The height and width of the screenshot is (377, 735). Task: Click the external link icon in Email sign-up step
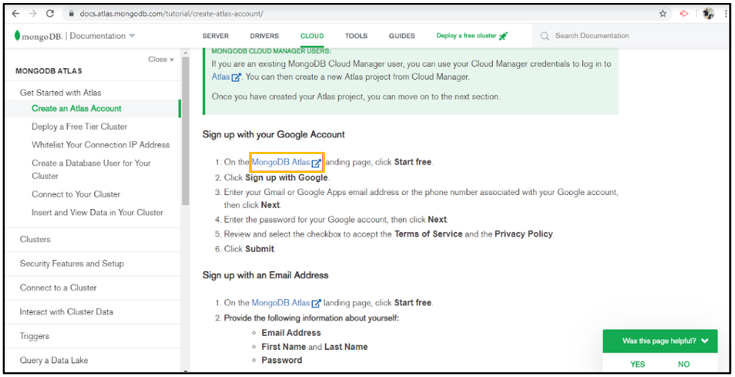(316, 303)
